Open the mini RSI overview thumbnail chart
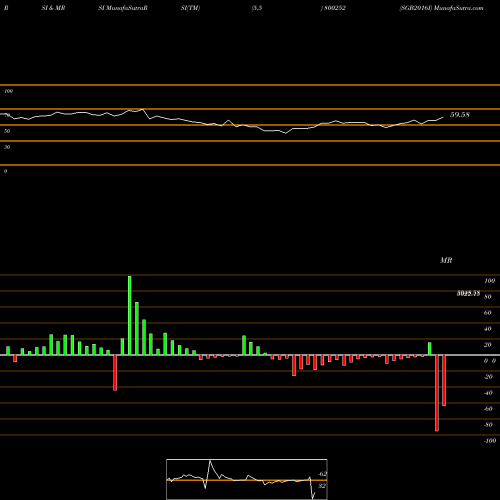The height and width of the screenshot is (500, 500). 247,479
